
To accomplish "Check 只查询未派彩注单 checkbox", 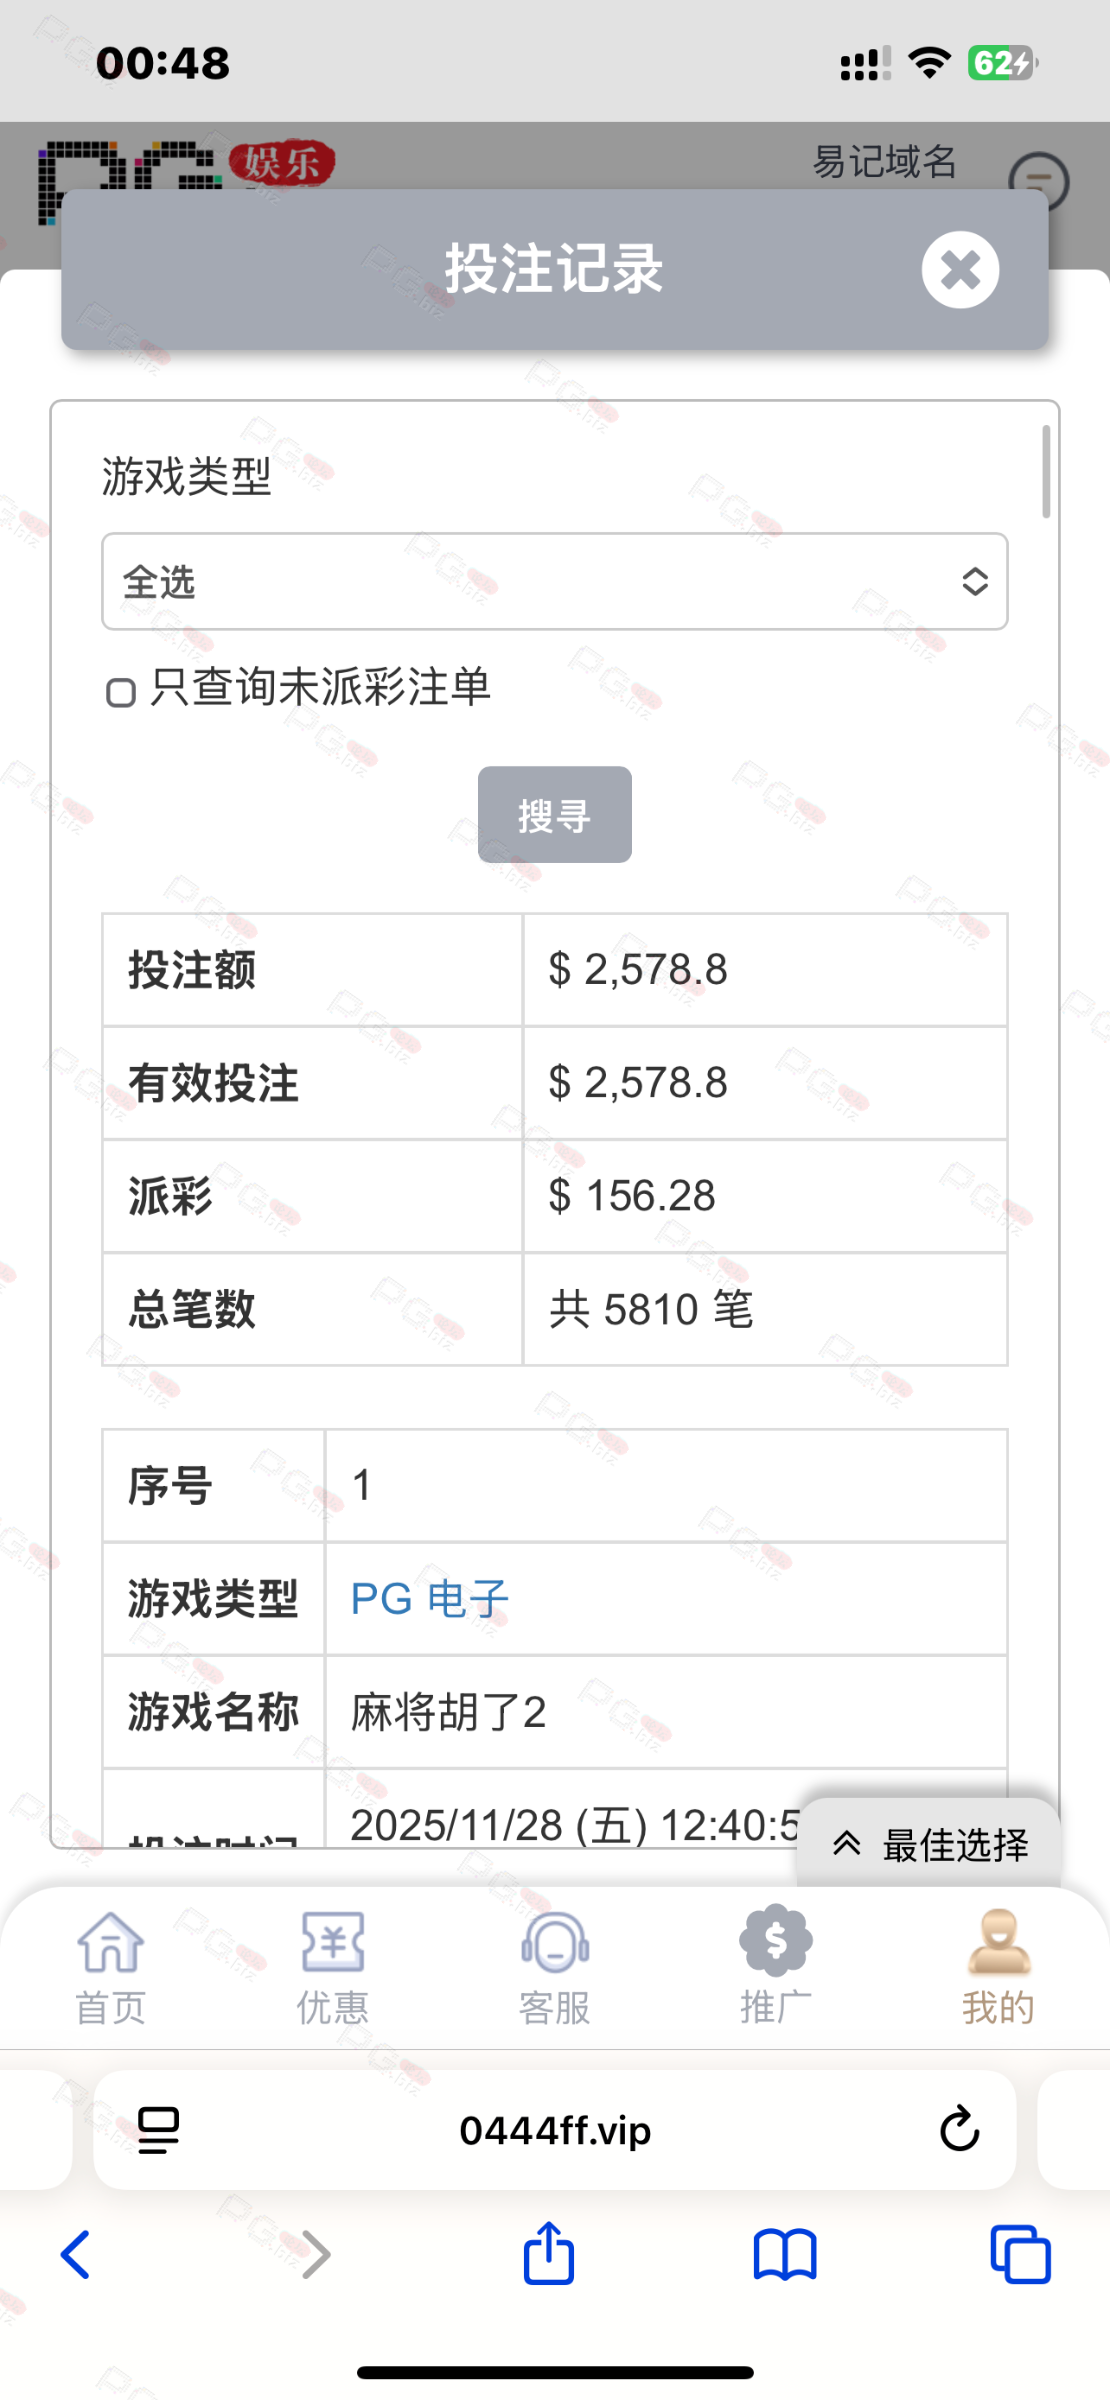I will point(121,692).
